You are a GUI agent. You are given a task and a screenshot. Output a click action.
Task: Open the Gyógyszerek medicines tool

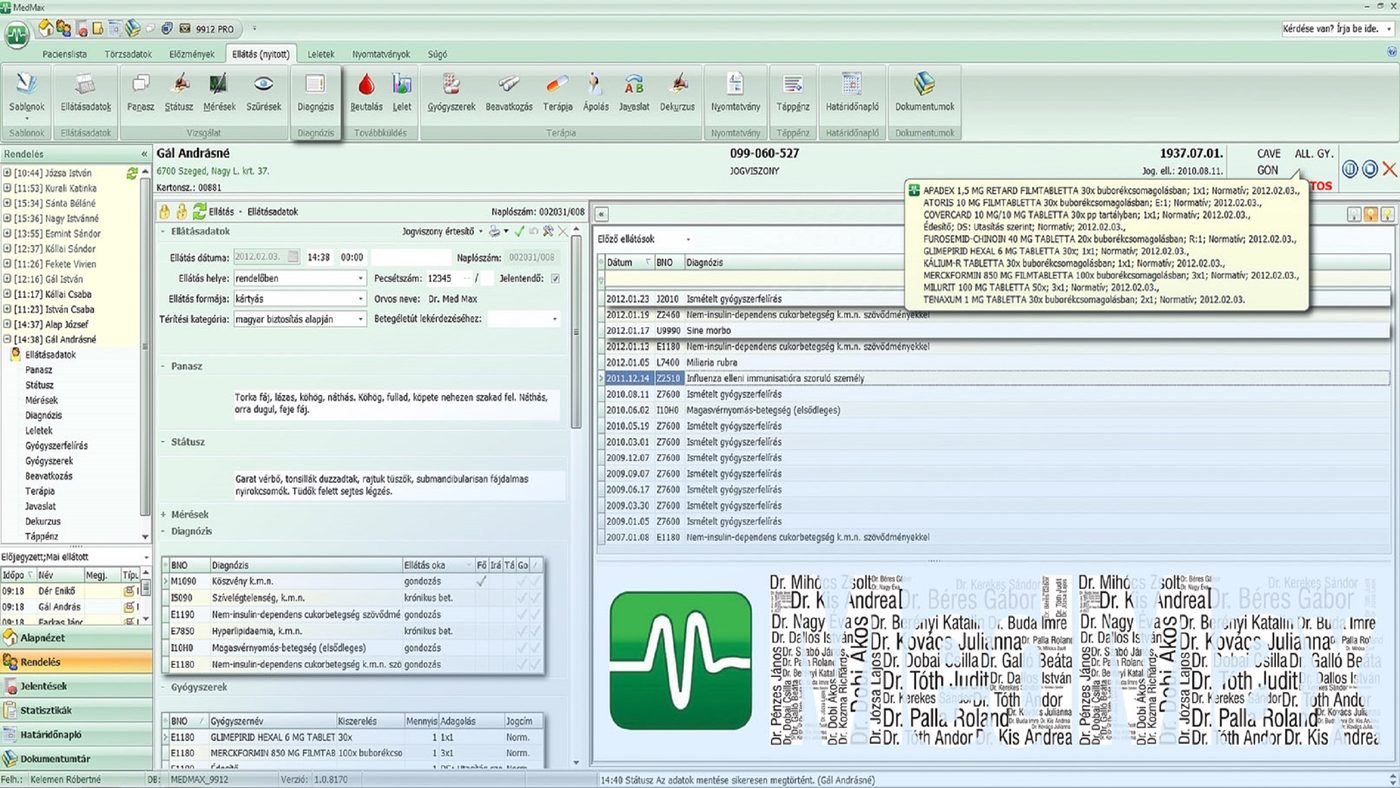(451, 92)
